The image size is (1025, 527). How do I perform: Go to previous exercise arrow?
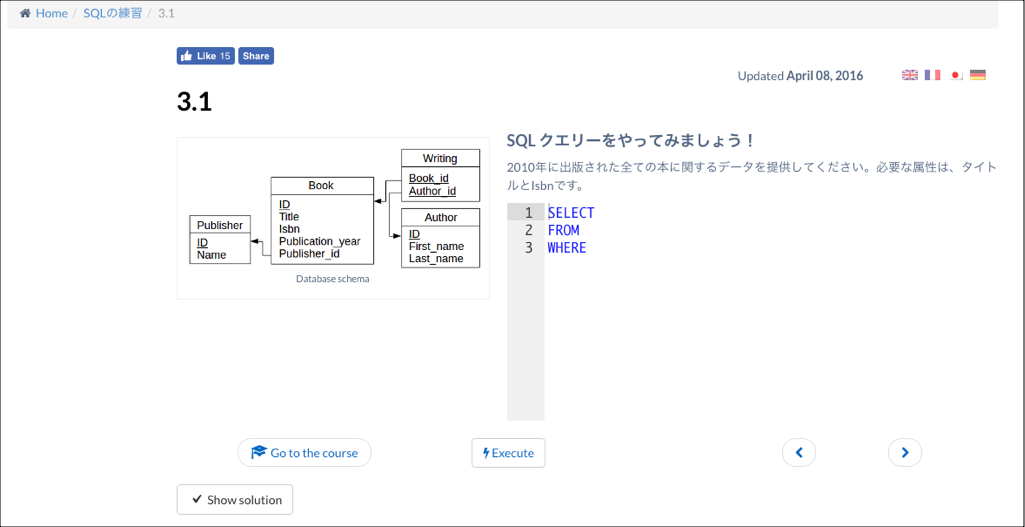pyautogui.click(x=799, y=452)
